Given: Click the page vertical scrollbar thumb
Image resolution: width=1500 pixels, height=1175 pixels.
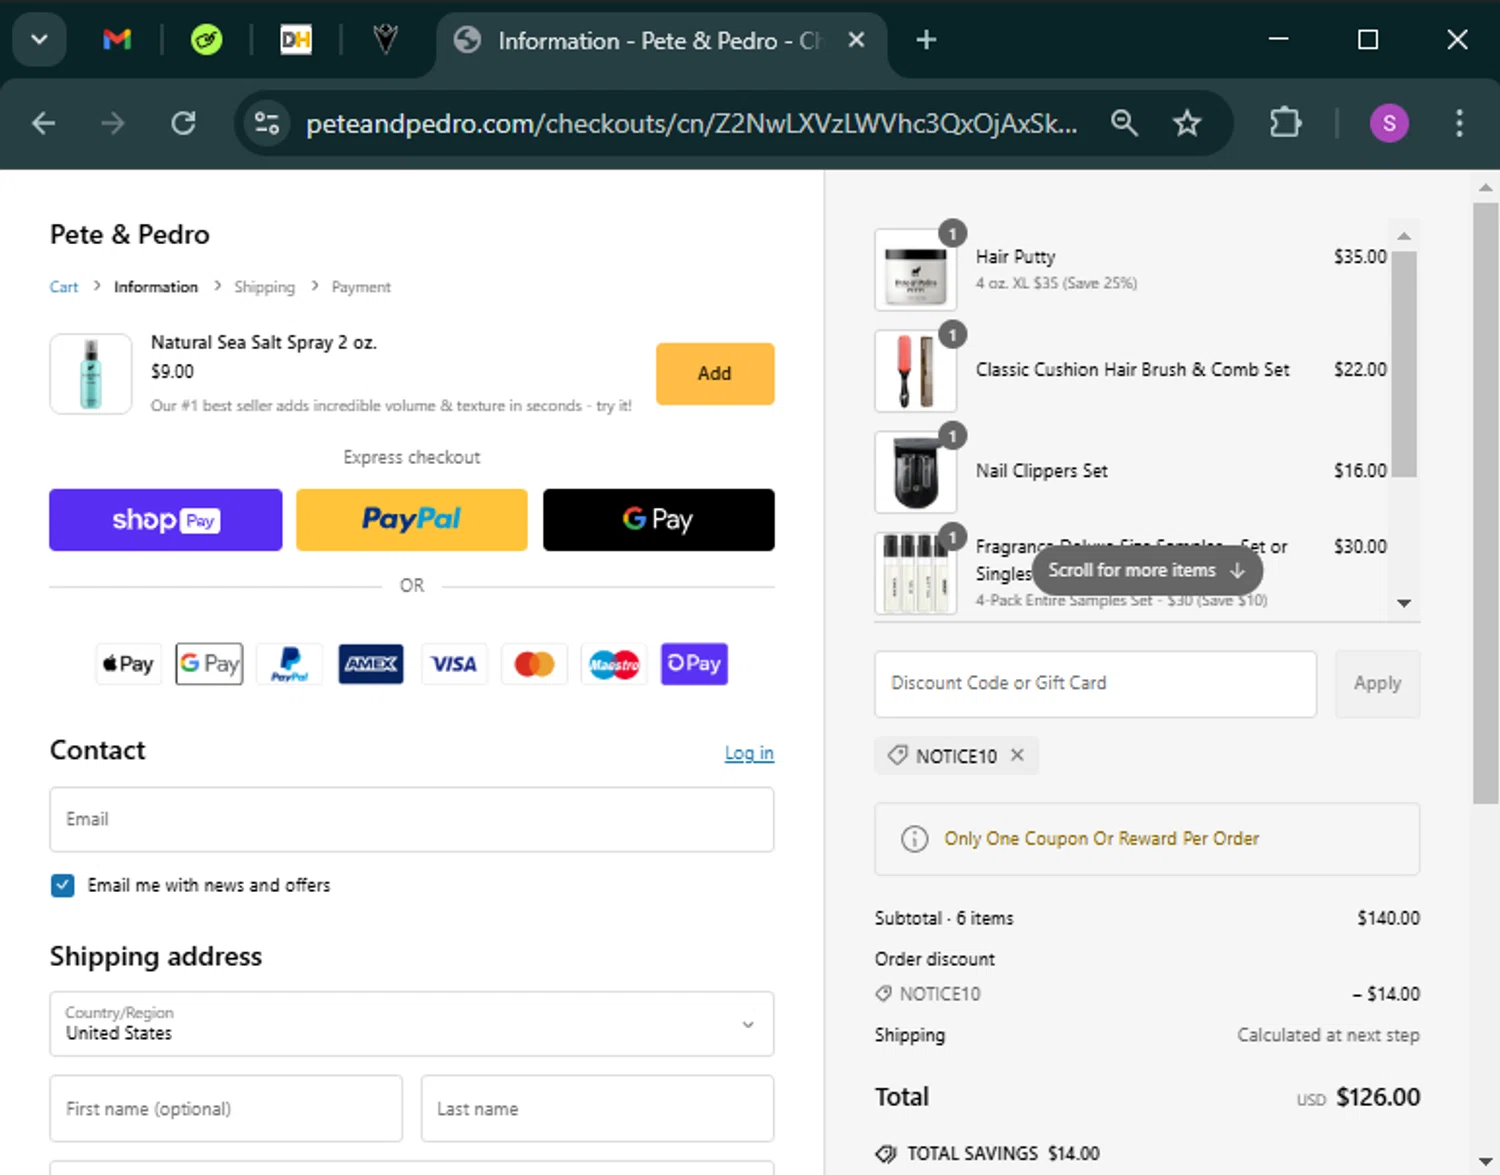Looking at the screenshot, I should tap(1485, 503).
